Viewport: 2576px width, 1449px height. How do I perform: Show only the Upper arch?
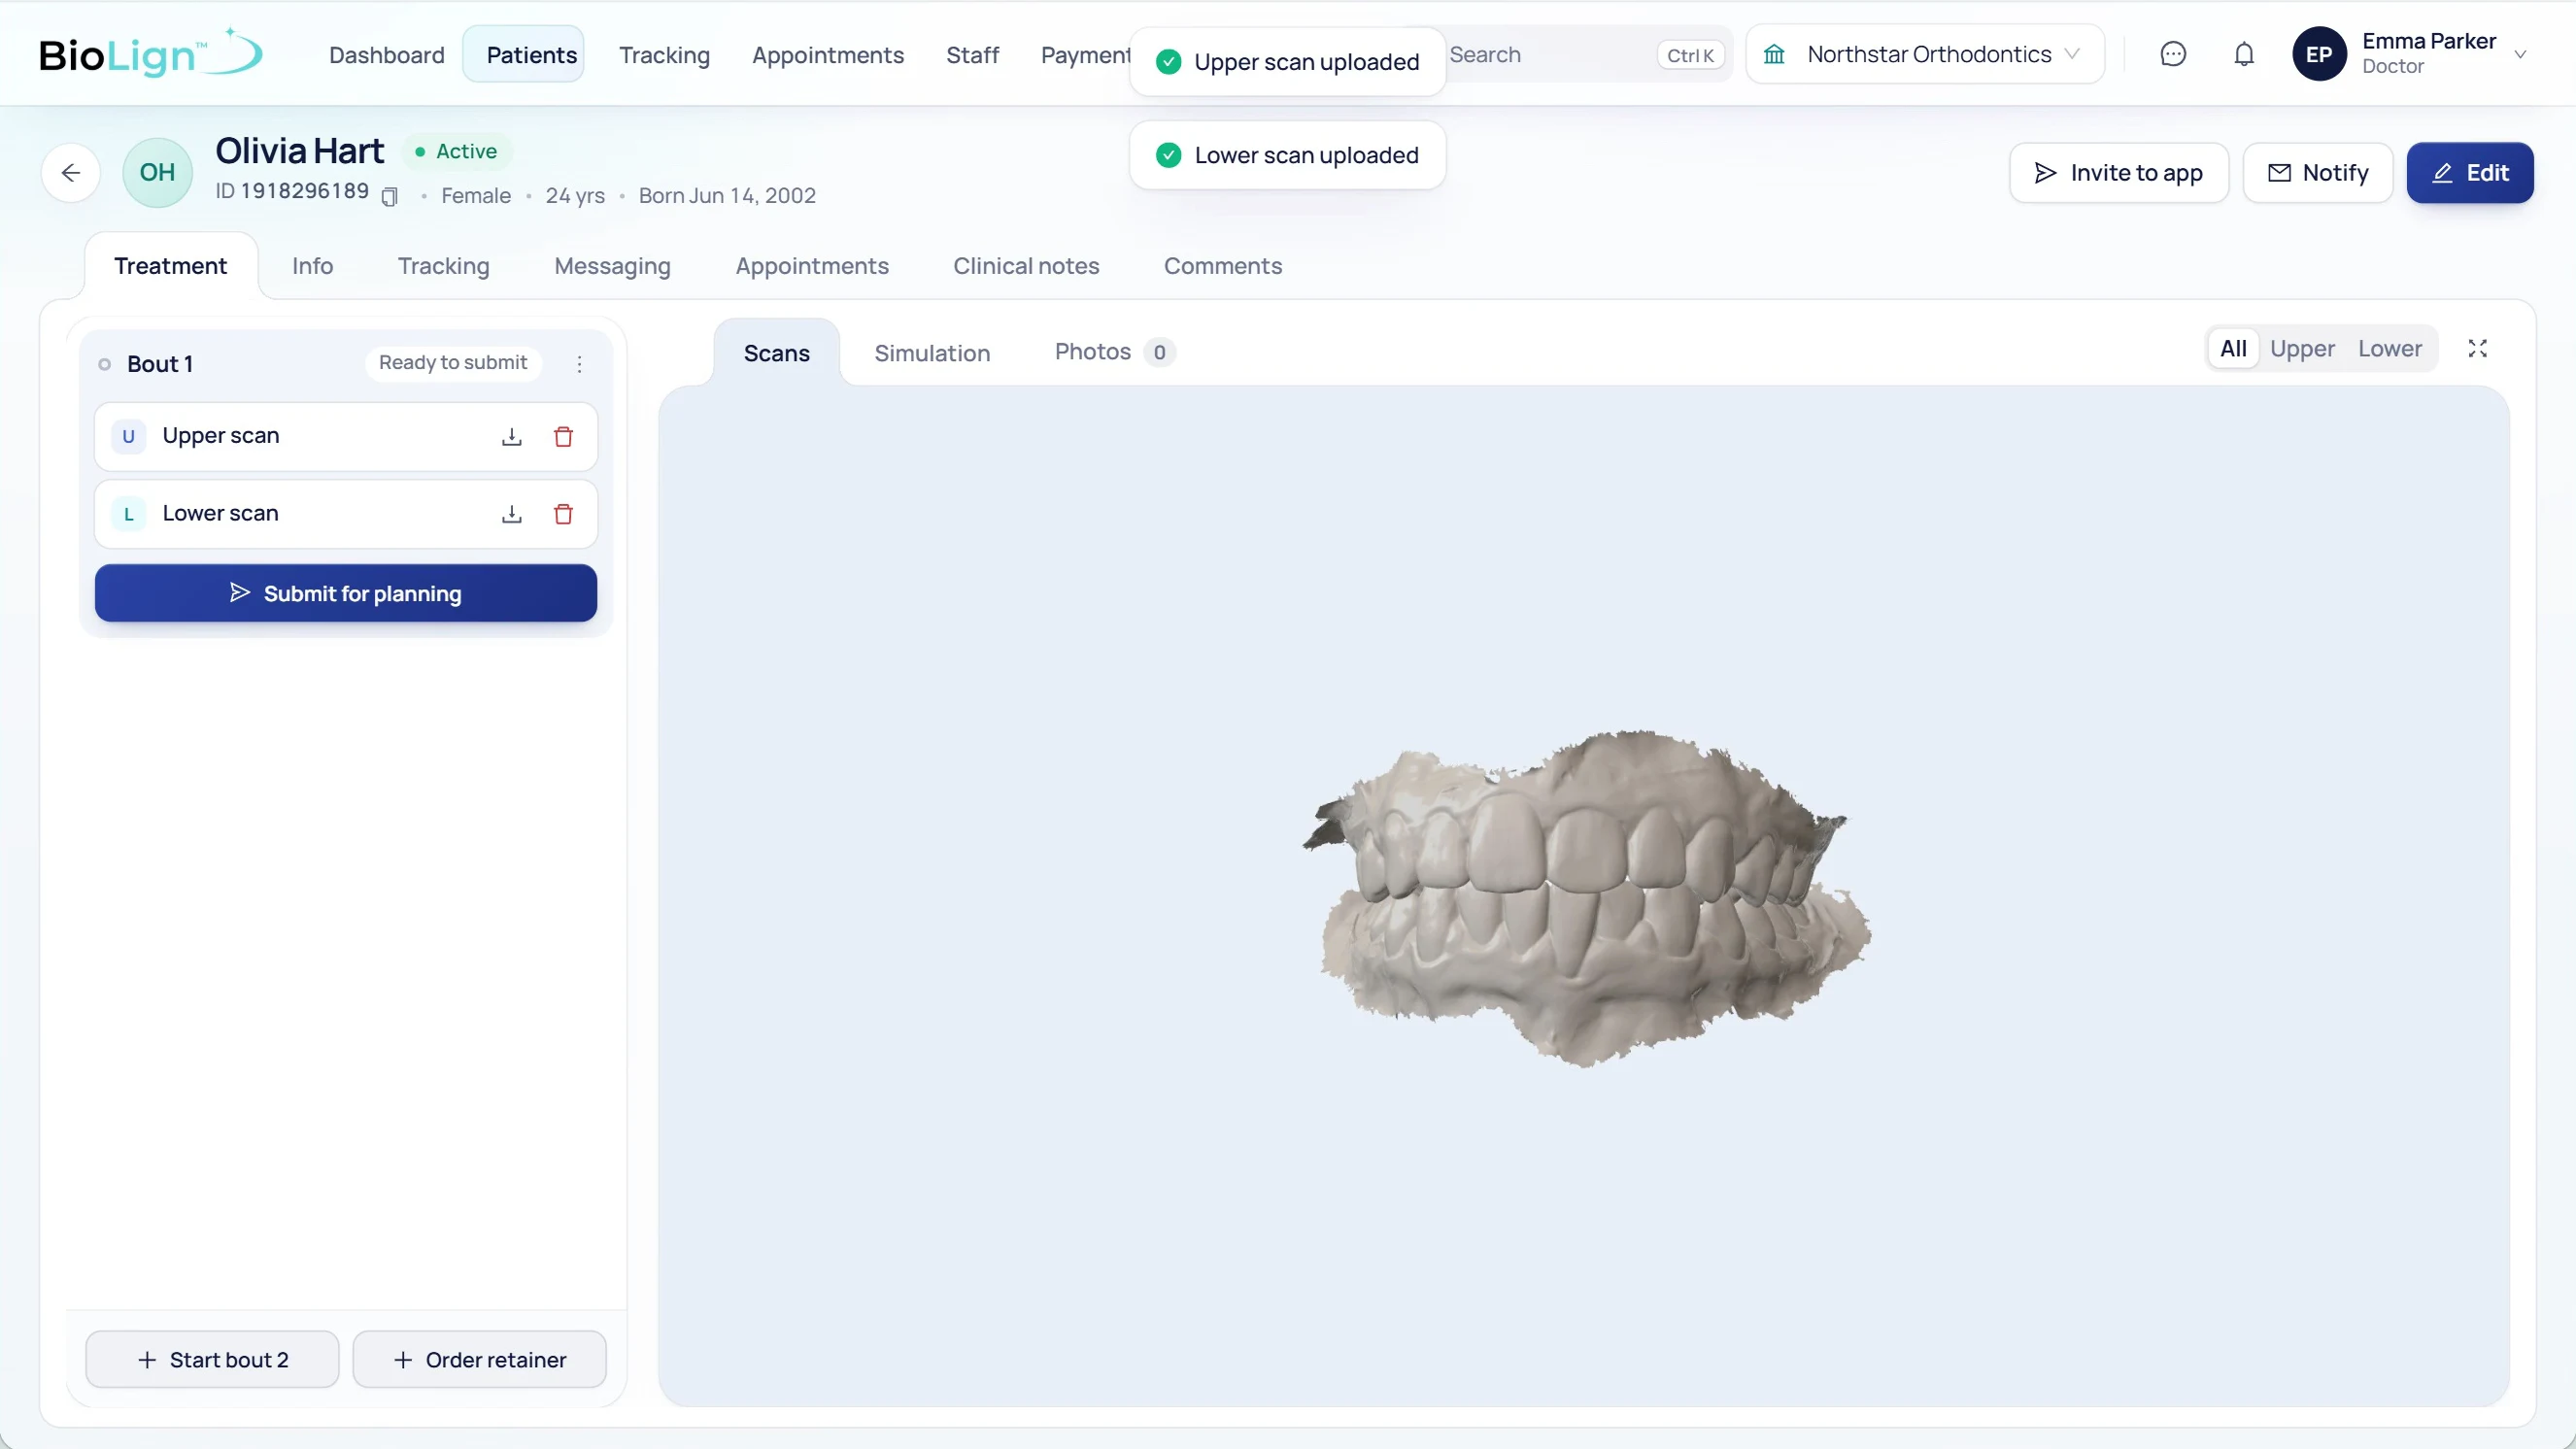(x=2302, y=348)
